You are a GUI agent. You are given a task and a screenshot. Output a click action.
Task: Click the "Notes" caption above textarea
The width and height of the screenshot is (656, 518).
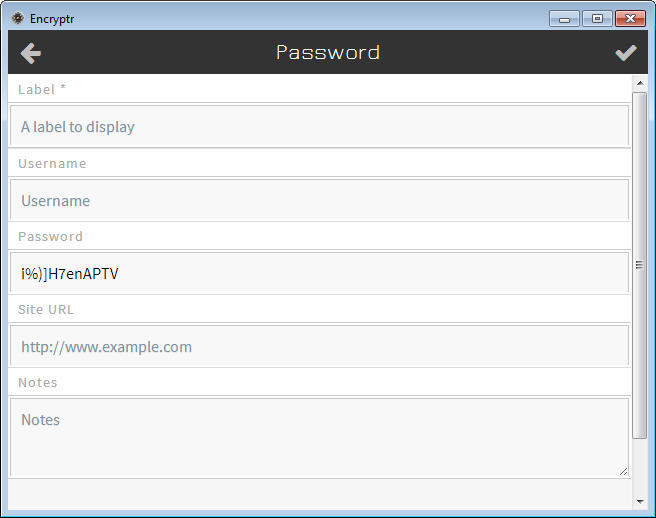pyautogui.click(x=38, y=382)
